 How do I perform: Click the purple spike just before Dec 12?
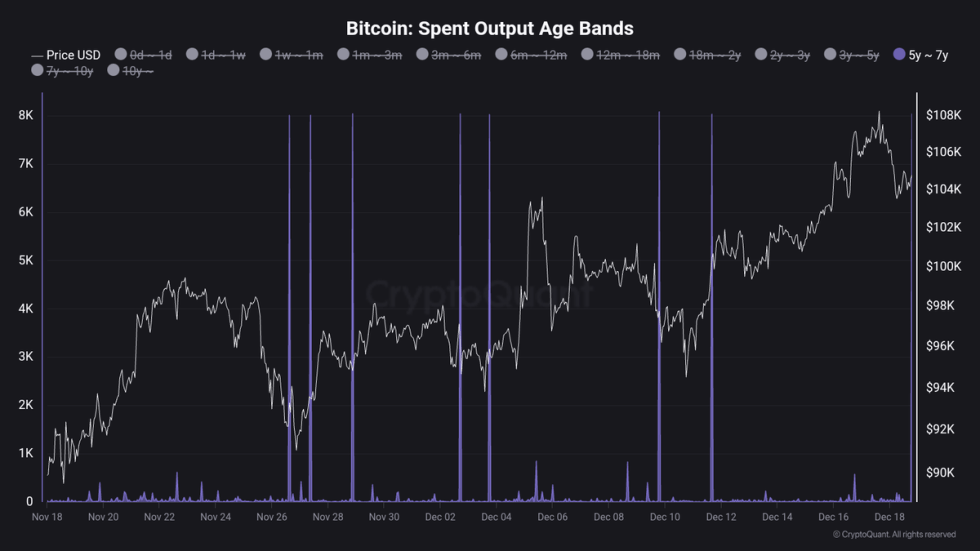click(711, 300)
